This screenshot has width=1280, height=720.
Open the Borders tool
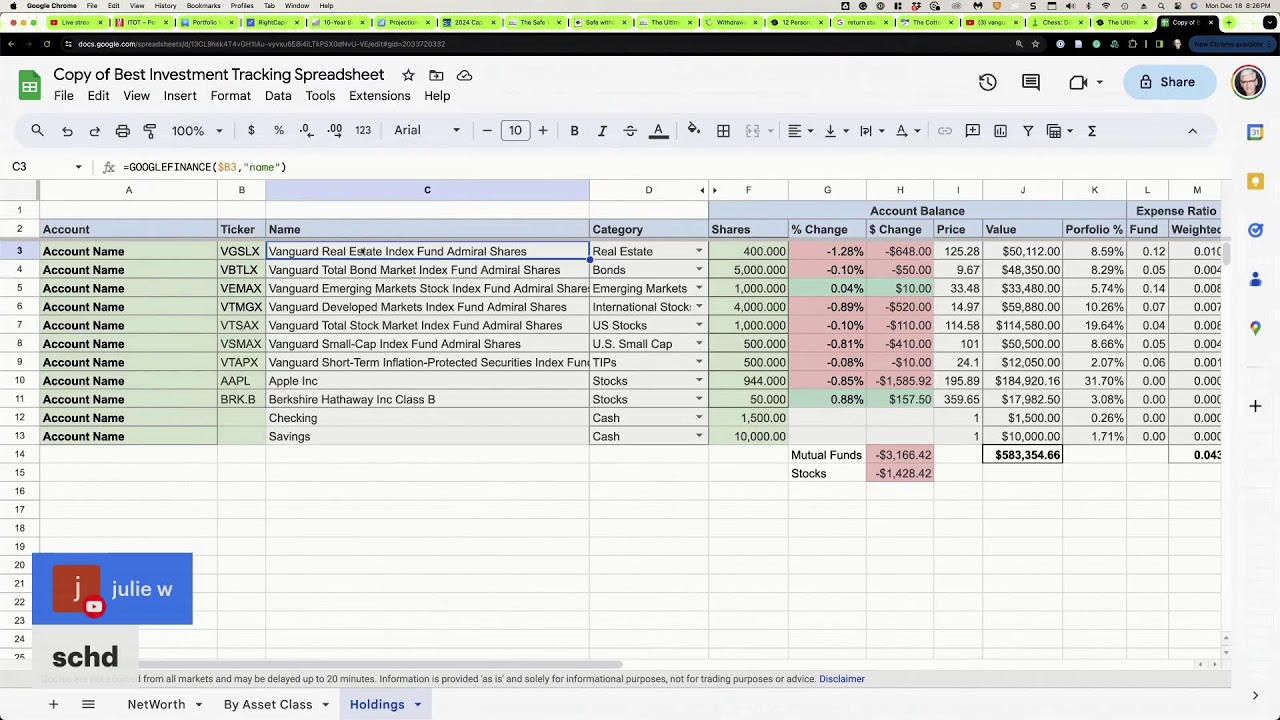pos(723,131)
